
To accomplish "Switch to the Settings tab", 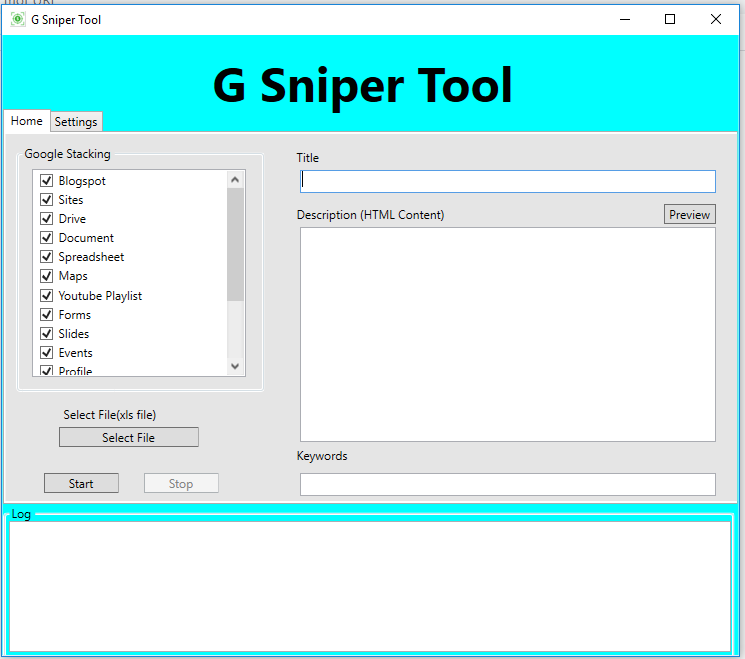I will 76,122.
